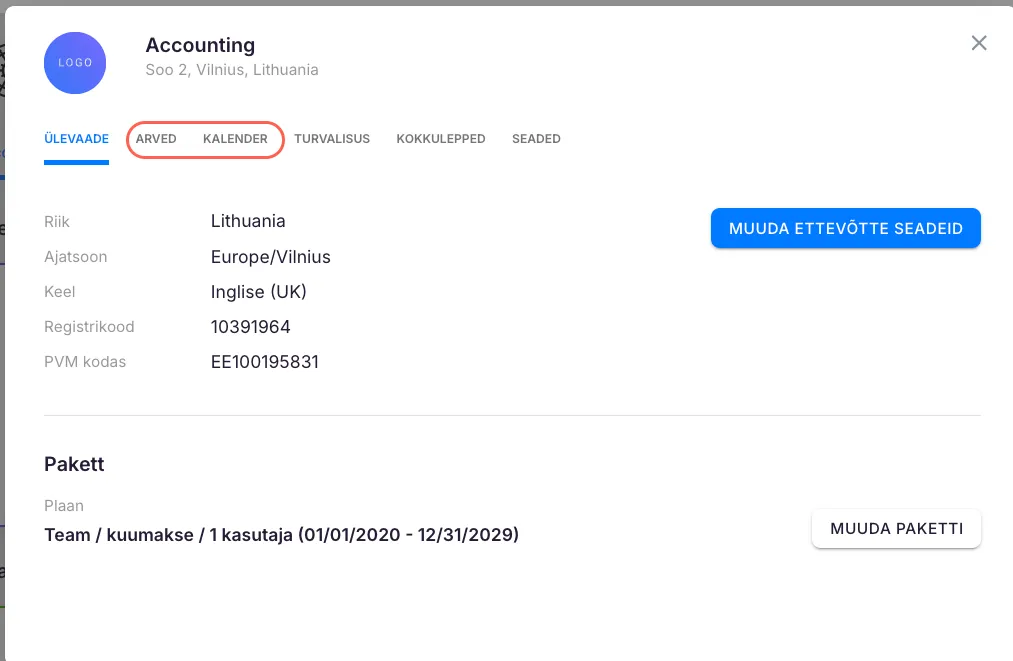The height and width of the screenshot is (661, 1013).
Task: Open the Seaded tab
Action: point(536,139)
